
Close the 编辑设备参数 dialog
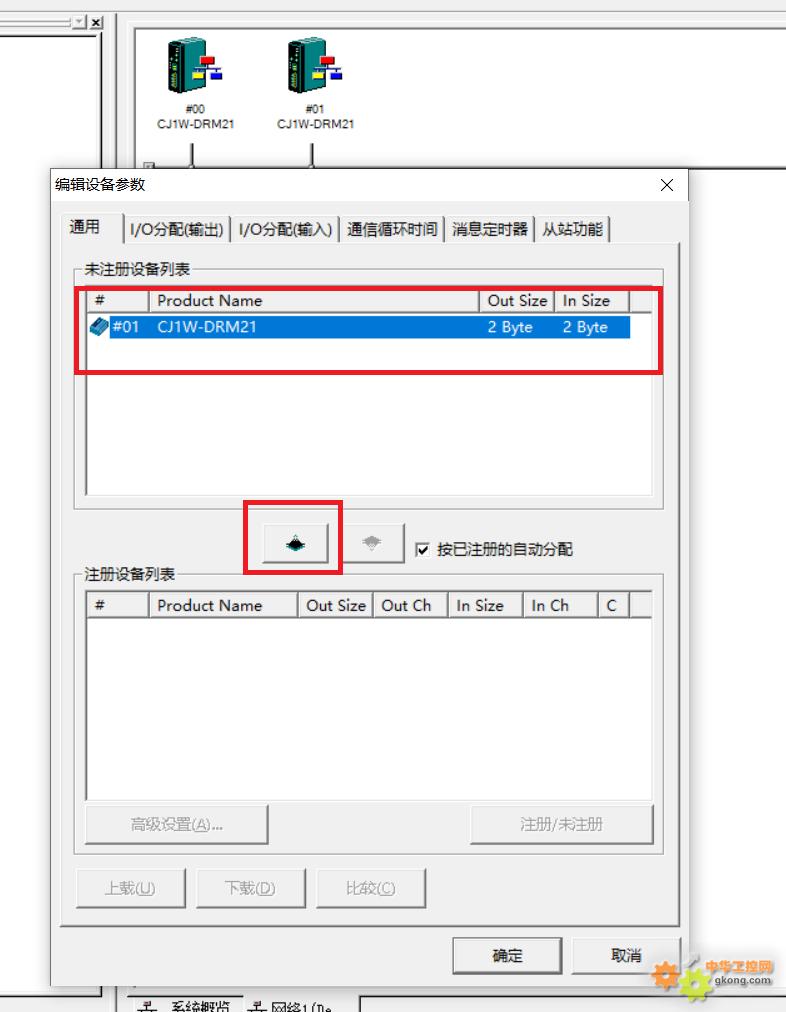[x=667, y=185]
